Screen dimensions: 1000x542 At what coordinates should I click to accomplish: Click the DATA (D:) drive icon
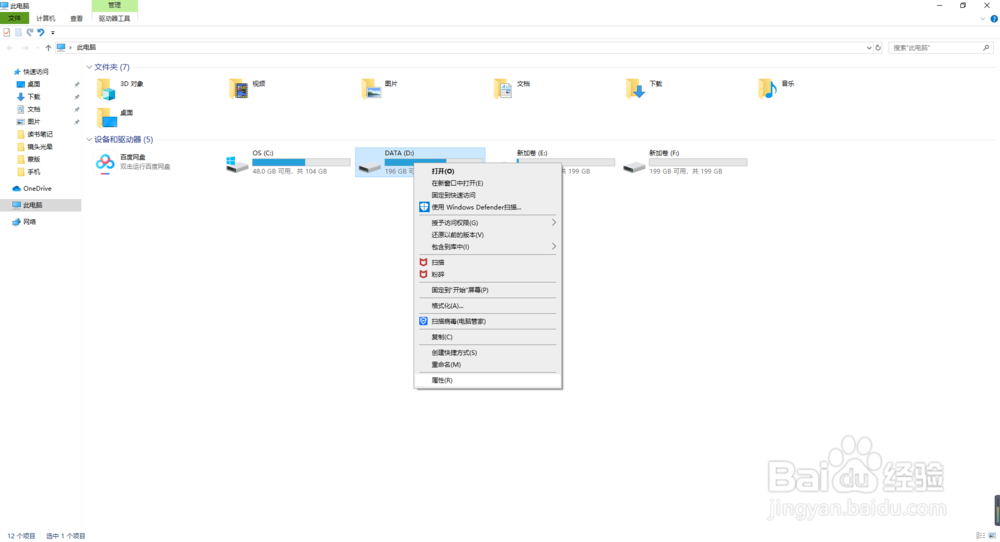(370, 167)
